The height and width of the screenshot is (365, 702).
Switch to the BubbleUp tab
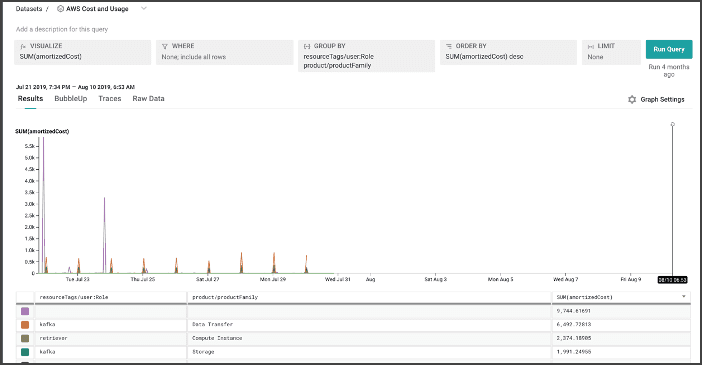pos(71,99)
